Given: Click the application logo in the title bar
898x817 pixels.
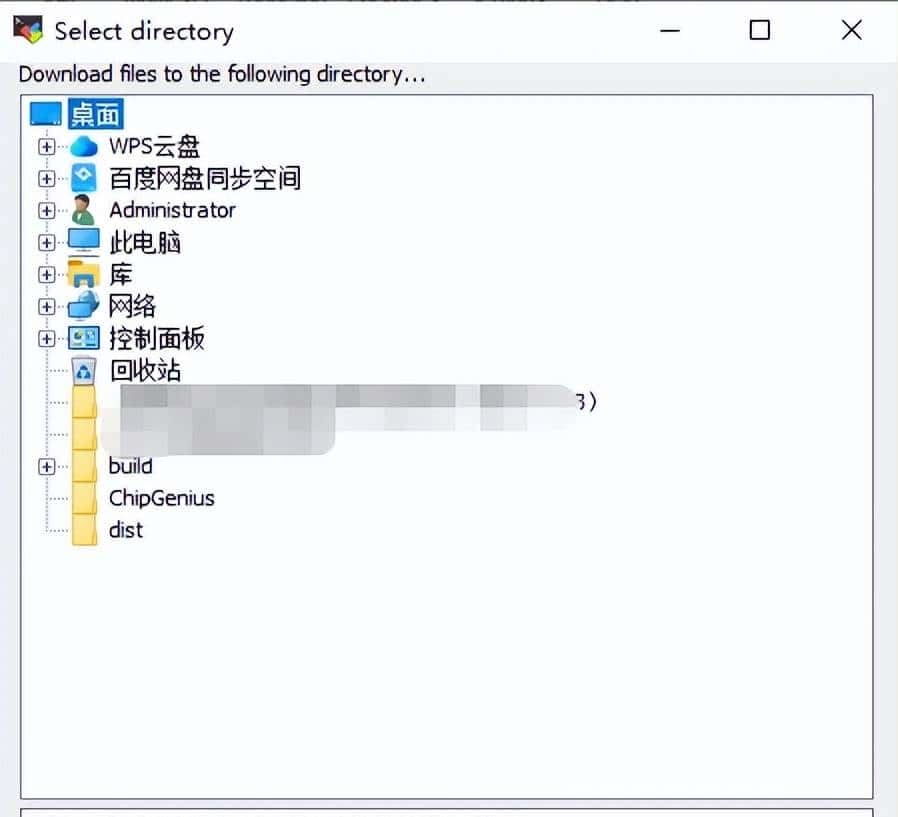Looking at the screenshot, I should 27,30.
